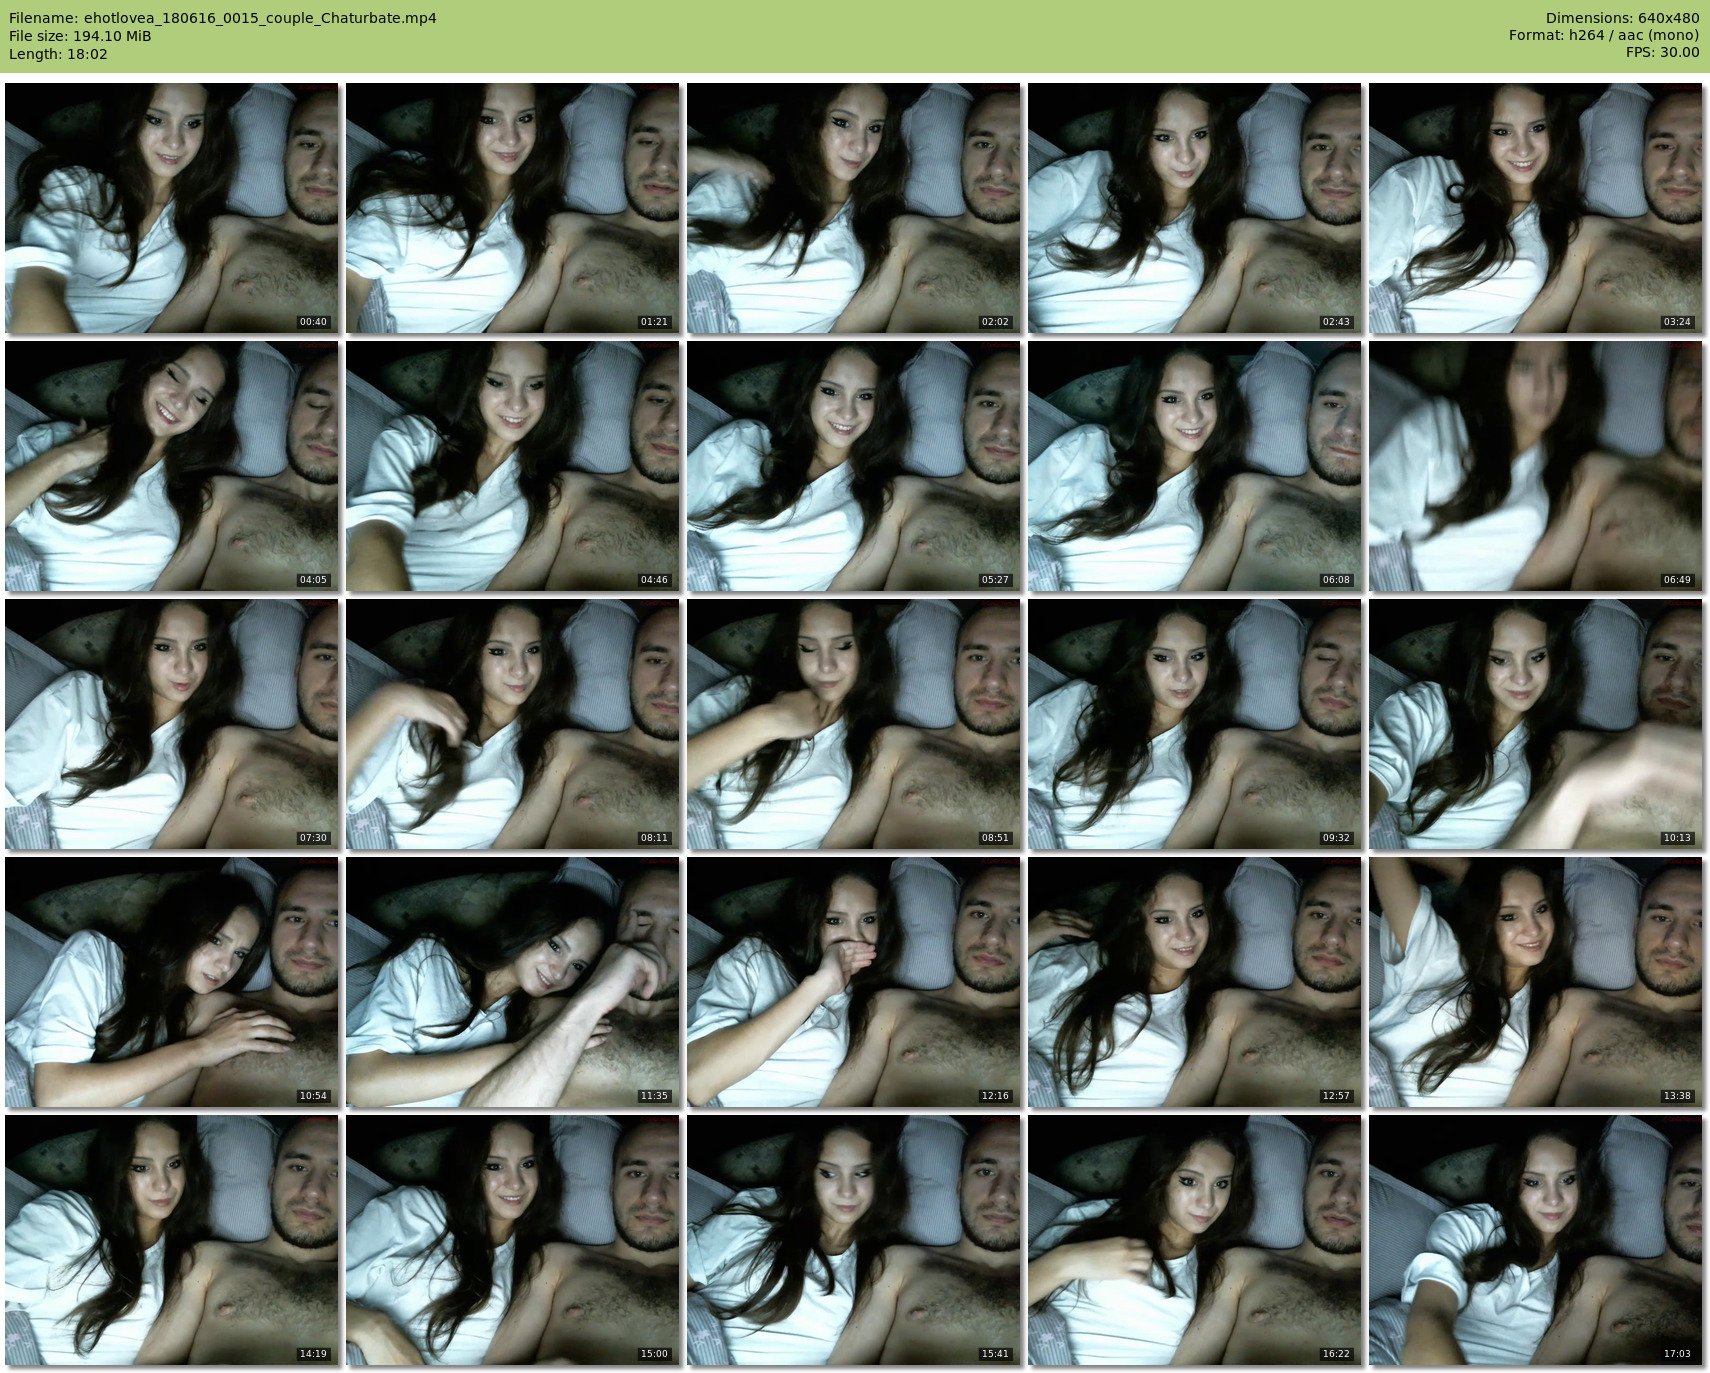Open the thumbnail at 02:02
The image size is (1710, 1373).
click(854, 208)
